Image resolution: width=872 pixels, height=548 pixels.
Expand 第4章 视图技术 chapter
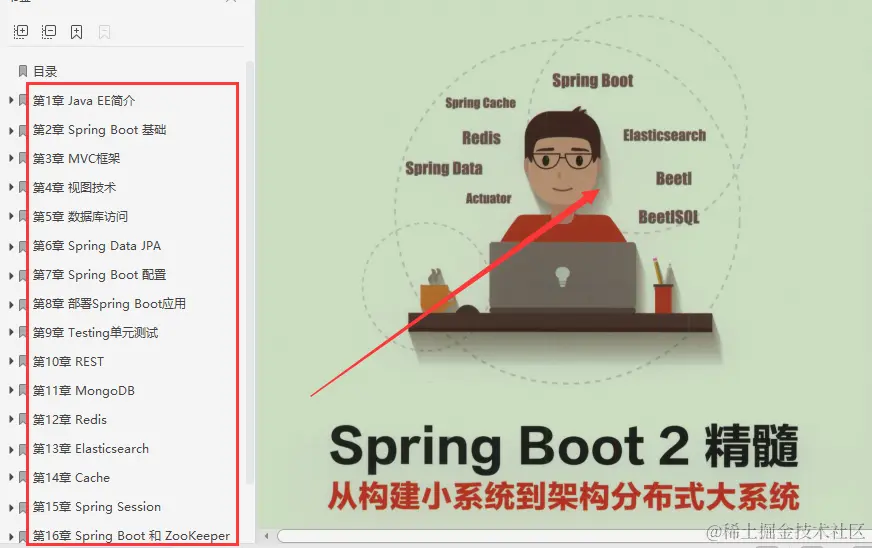(11, 187)
